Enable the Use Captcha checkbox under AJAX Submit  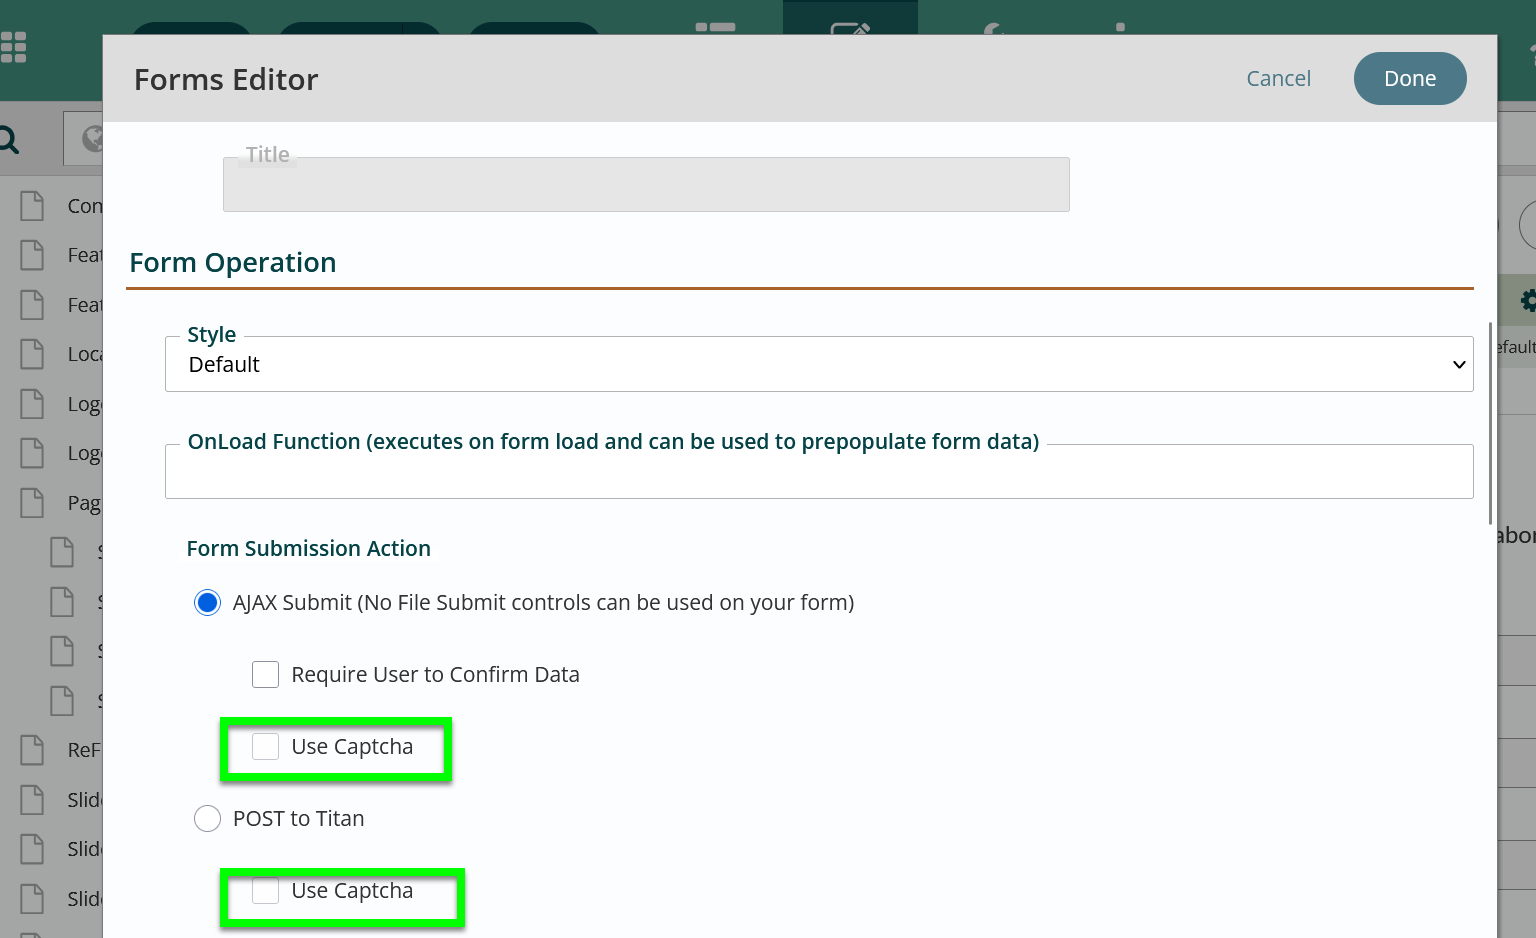265,746
